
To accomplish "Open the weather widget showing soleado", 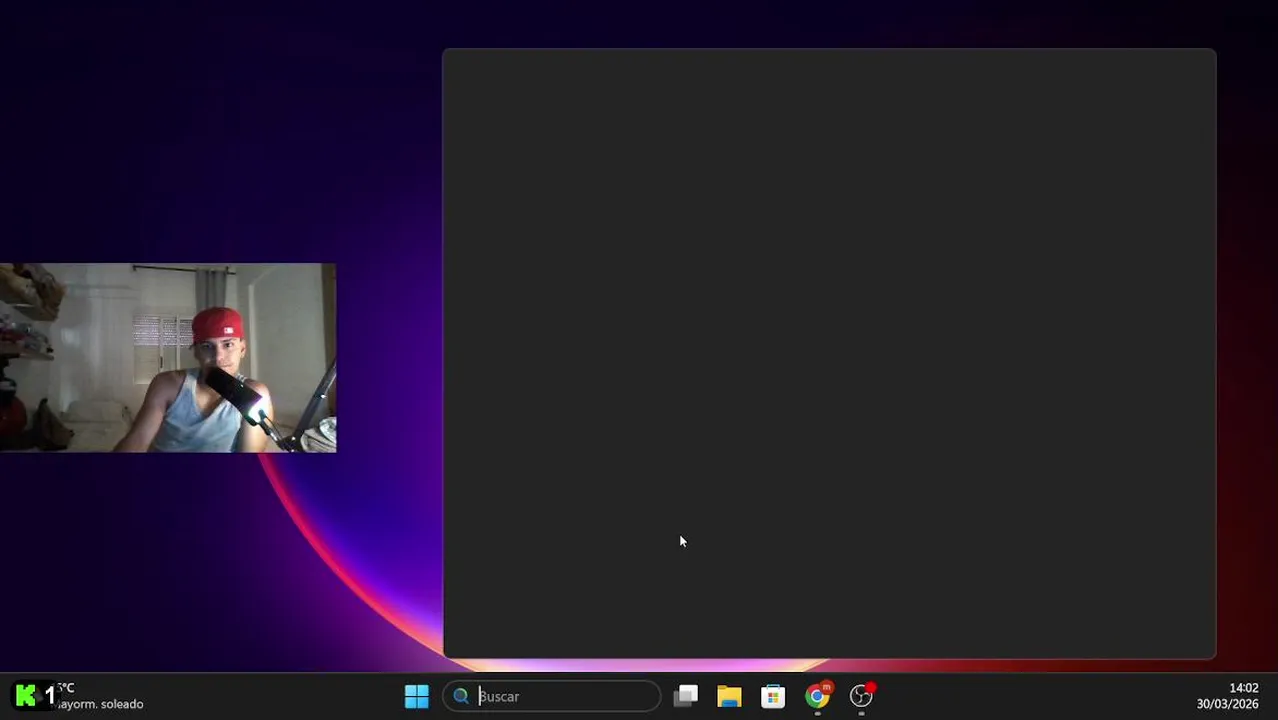I will click(100, 696).
